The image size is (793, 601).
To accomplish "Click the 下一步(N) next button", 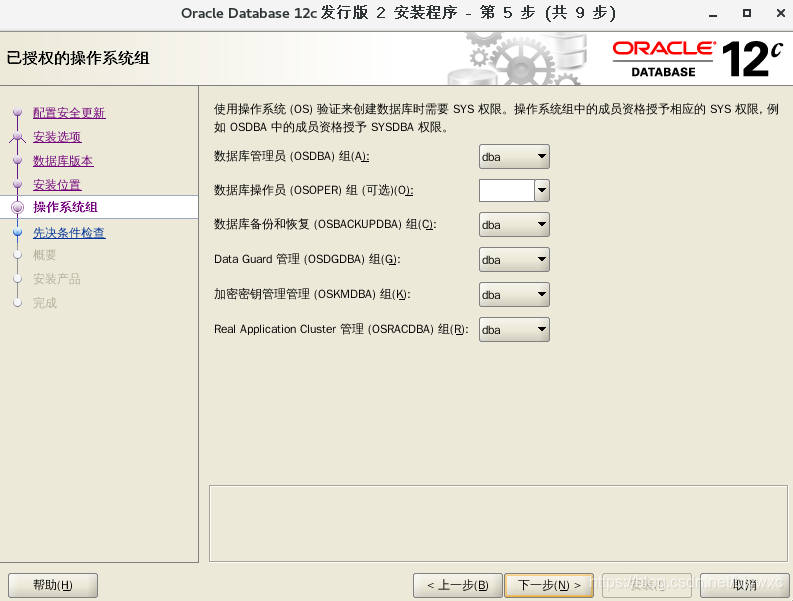I will tap(549, 585).
